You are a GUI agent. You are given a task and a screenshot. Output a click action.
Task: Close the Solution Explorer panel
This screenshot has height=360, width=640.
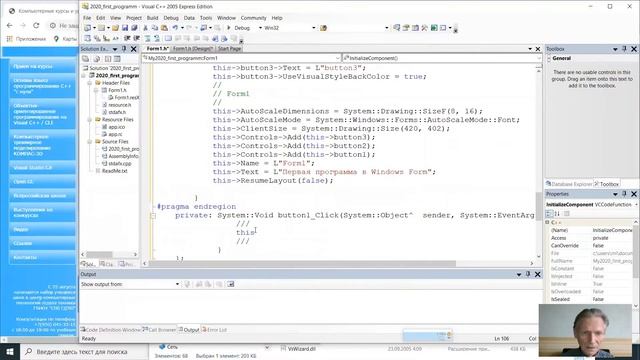point(133,49)
